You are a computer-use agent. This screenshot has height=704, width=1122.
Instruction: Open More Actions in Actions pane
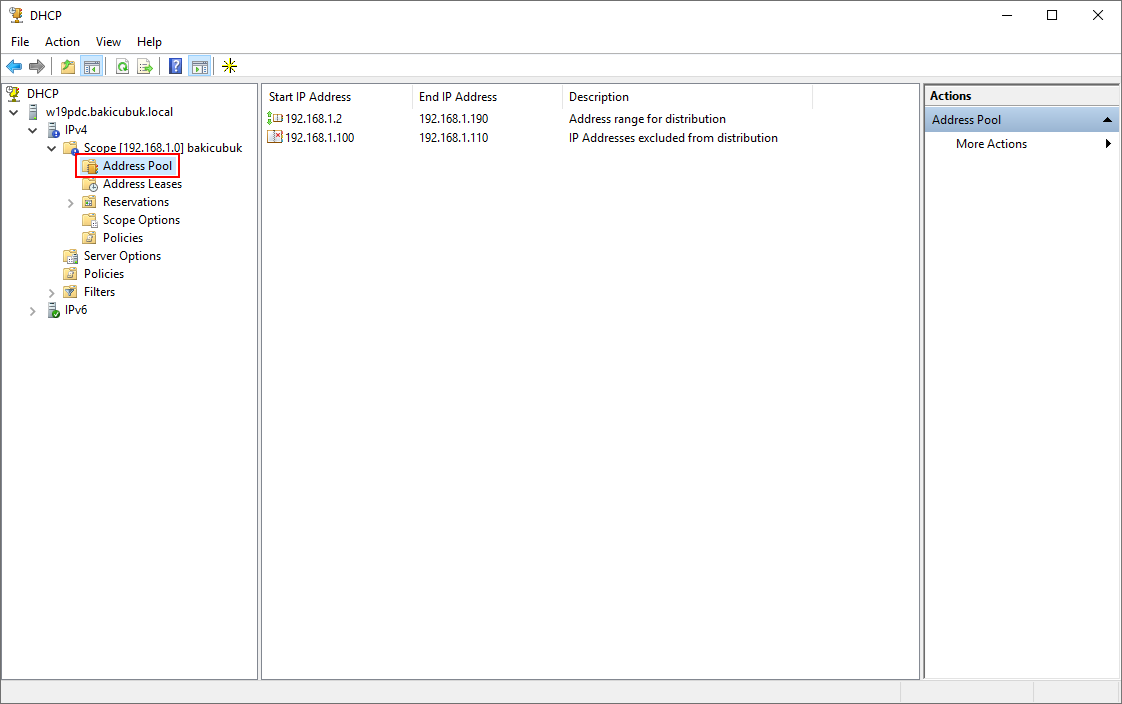(x=991, y=144)
